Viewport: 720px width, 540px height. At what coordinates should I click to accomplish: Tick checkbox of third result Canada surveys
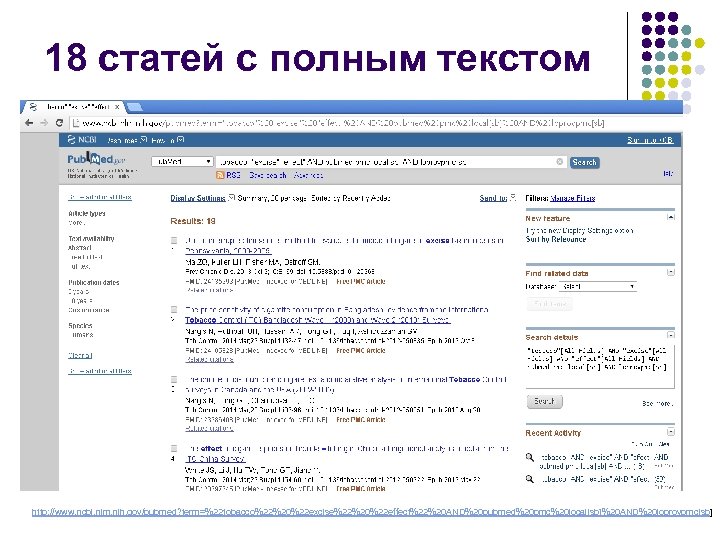point(174,379)
